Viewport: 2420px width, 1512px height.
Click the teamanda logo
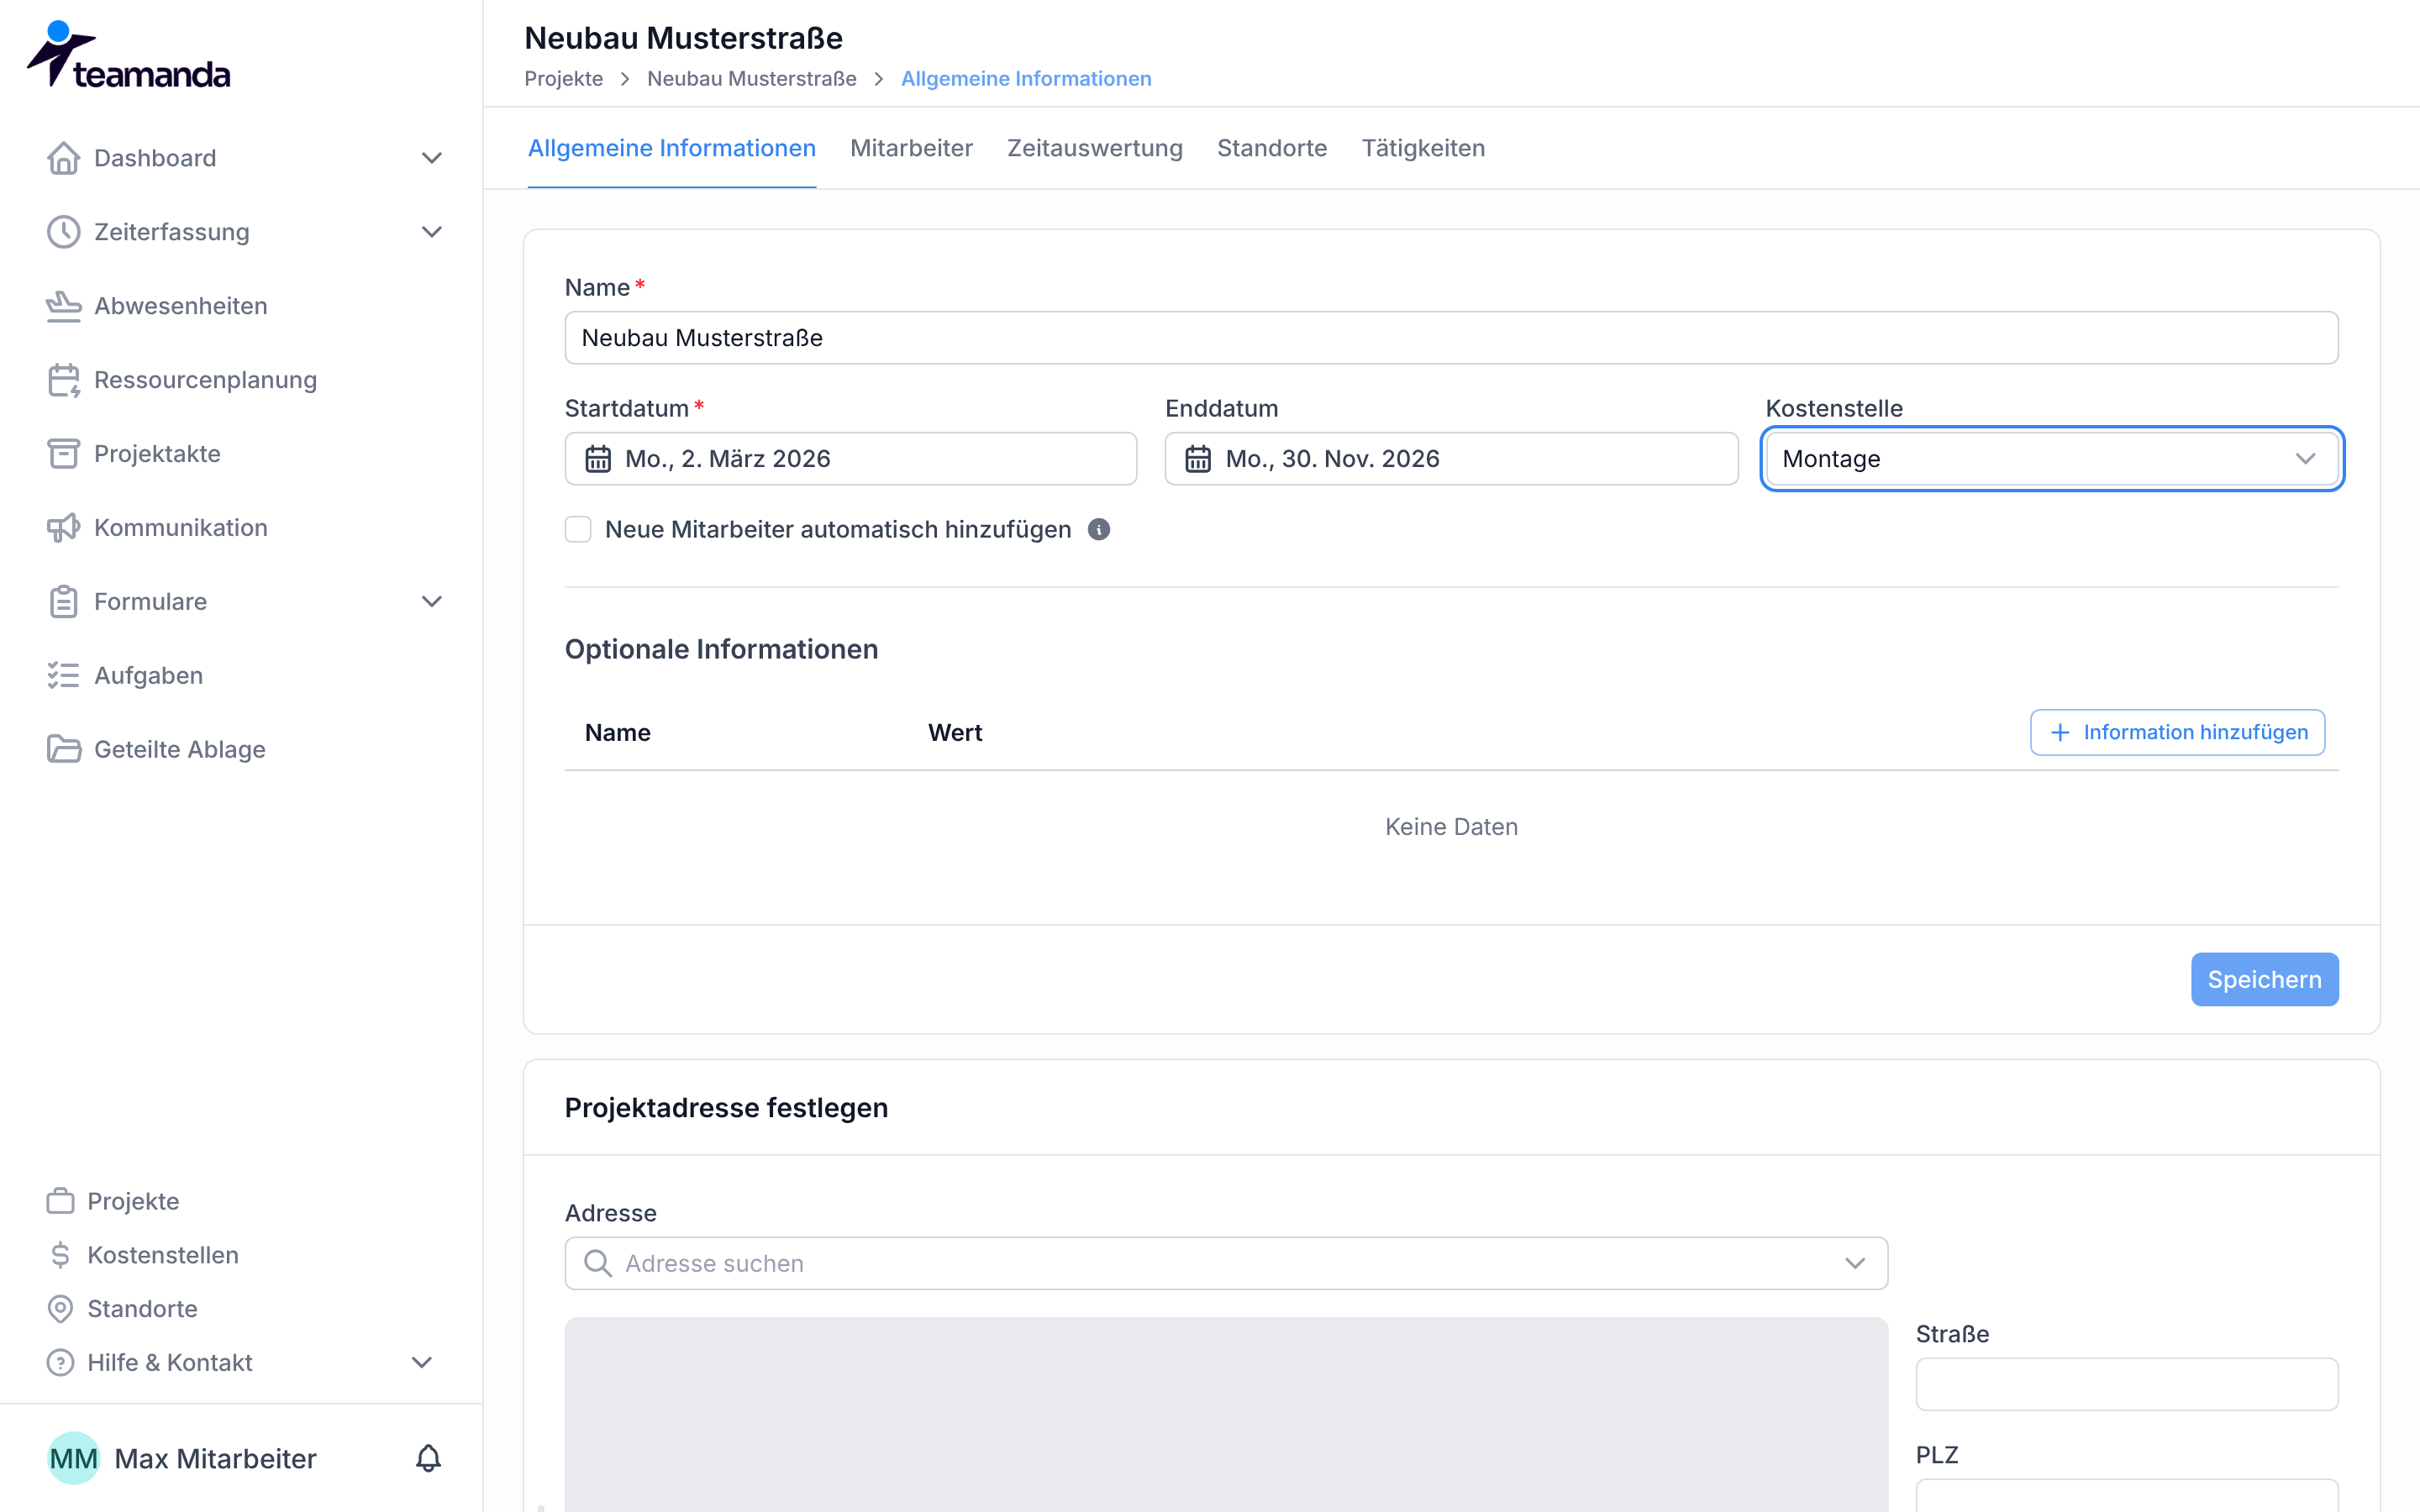click(x=129, y=55)
